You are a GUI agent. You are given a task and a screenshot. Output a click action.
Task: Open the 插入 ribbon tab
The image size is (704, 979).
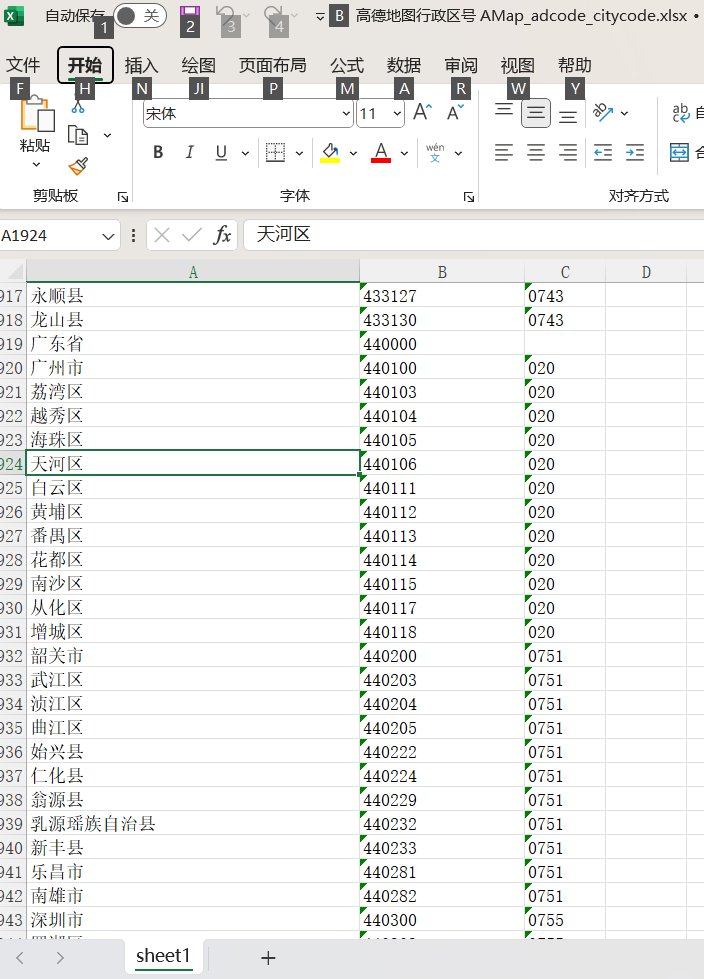(x=141, y=65)
